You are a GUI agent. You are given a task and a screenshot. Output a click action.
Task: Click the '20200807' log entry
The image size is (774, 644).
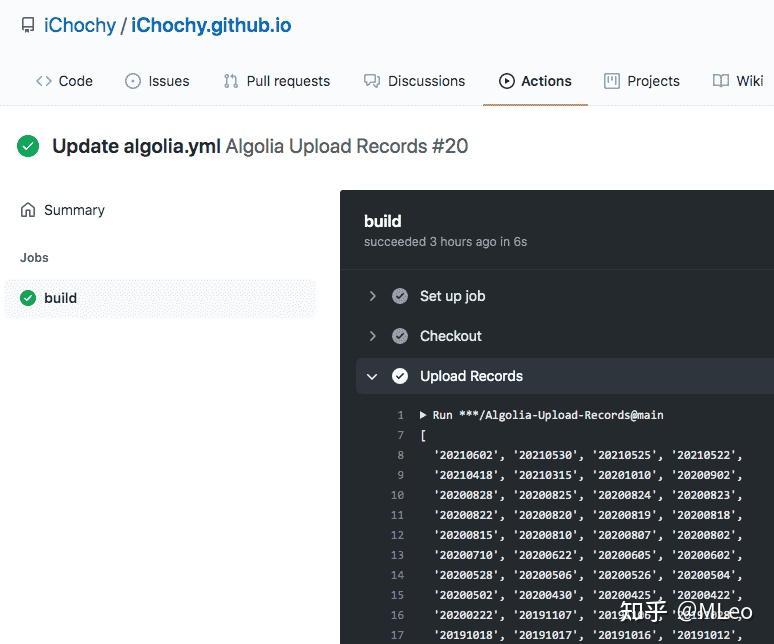pyautogui.click(x=624, y=535)
